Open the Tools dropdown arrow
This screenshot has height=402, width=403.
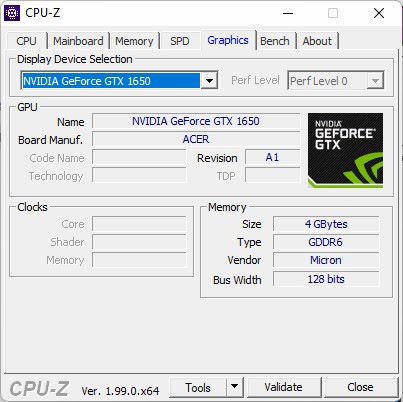click(x=235, y=387)
